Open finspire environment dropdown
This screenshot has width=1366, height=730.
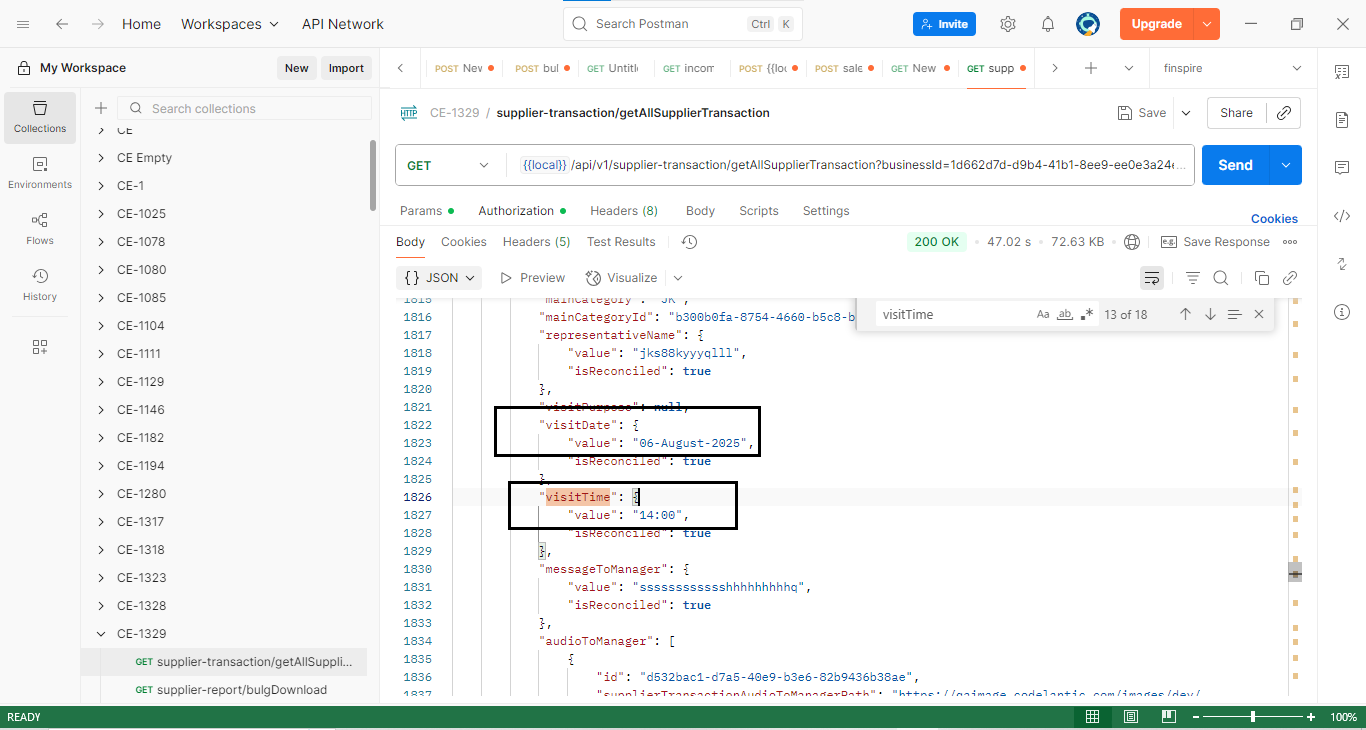coord(1232,68)
